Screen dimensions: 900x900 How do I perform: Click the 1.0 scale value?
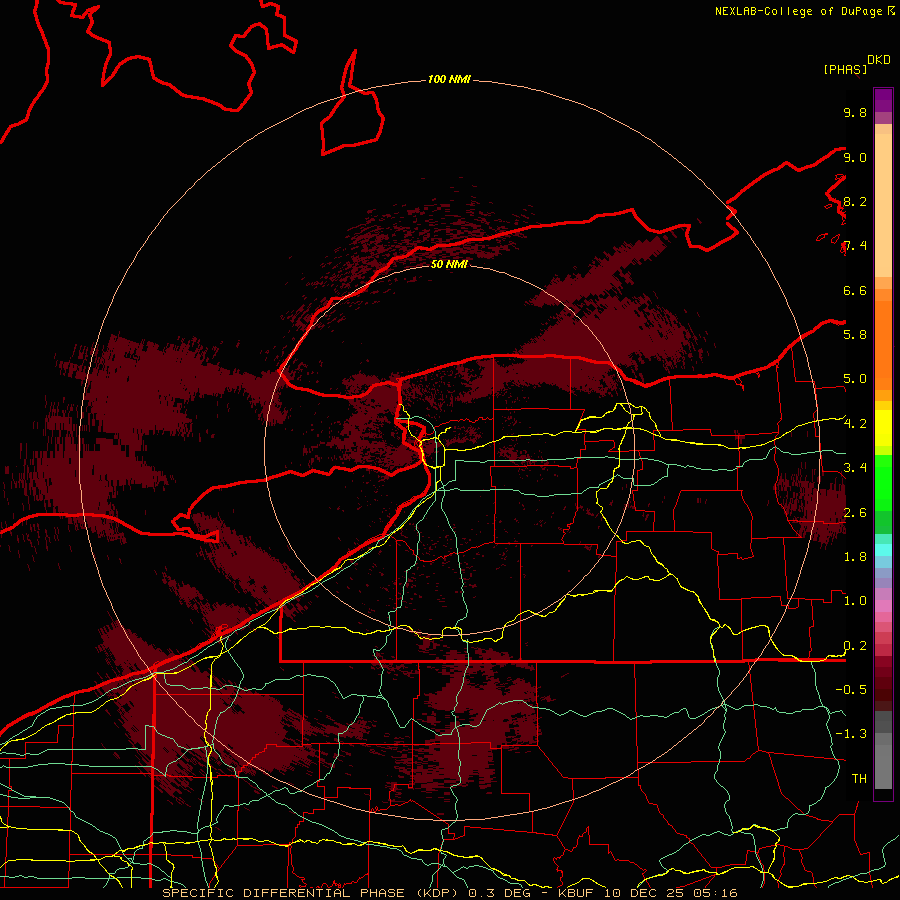tap(855, 601)
